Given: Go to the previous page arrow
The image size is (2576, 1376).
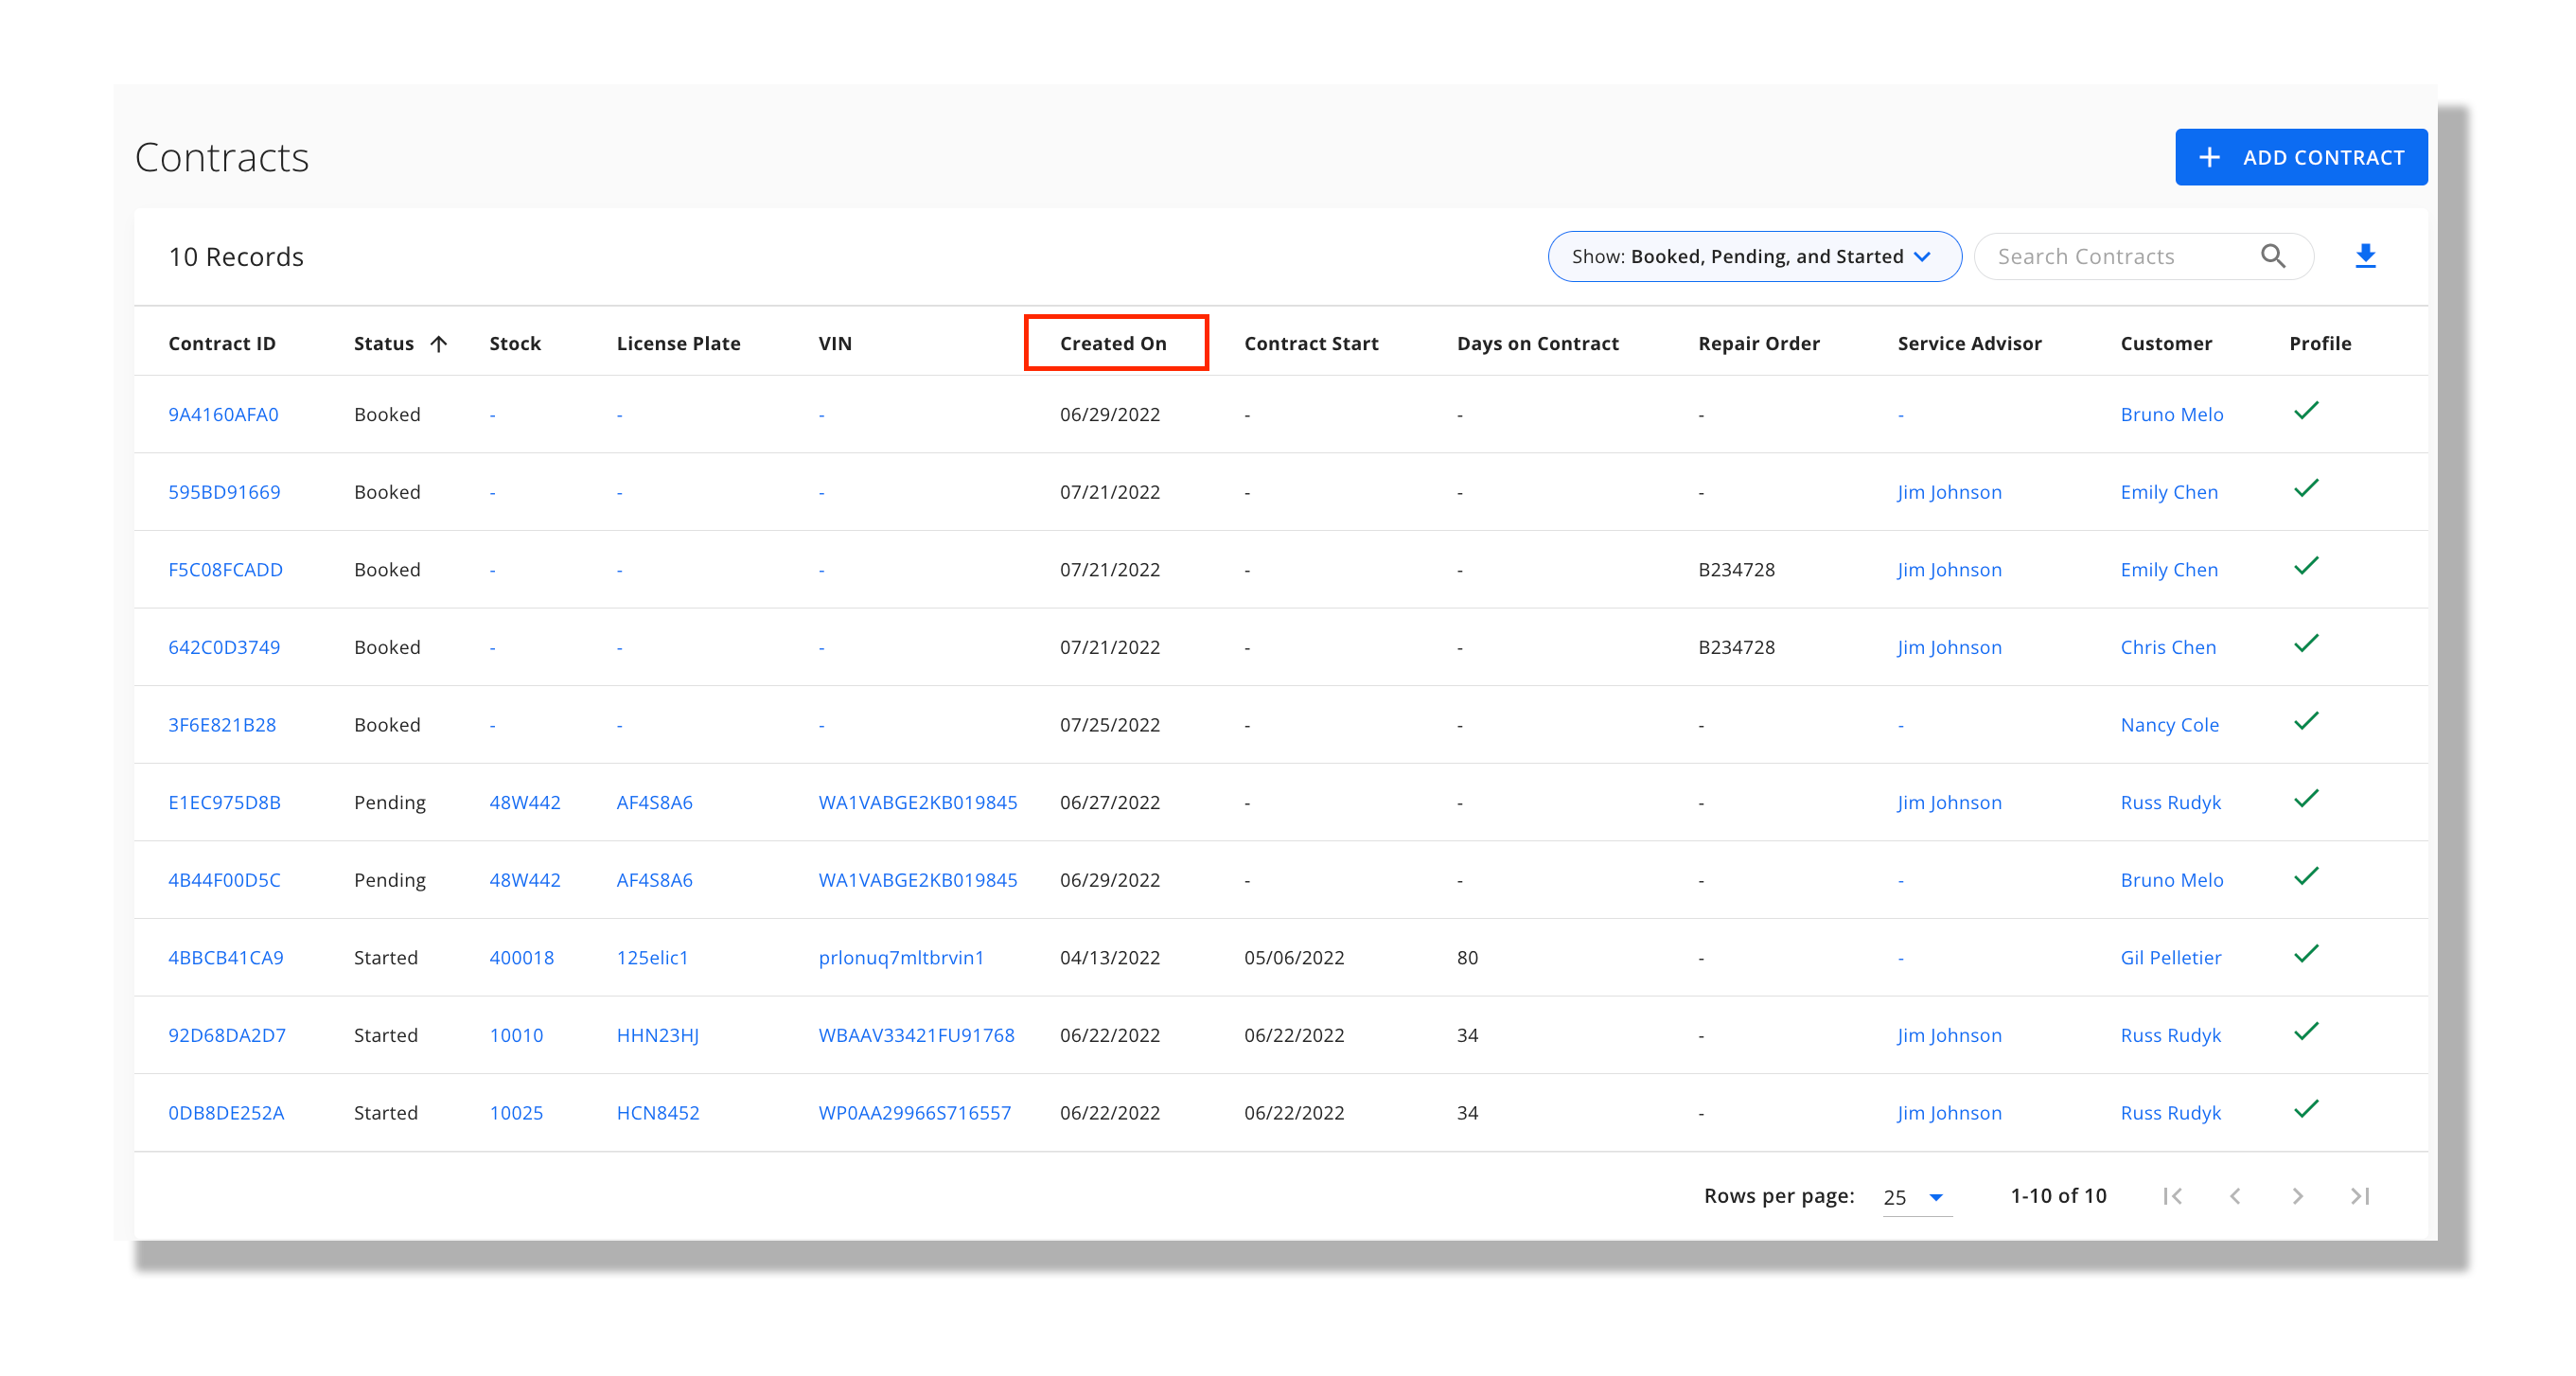Looking at the screenshot, I should click(2234, 1195).
